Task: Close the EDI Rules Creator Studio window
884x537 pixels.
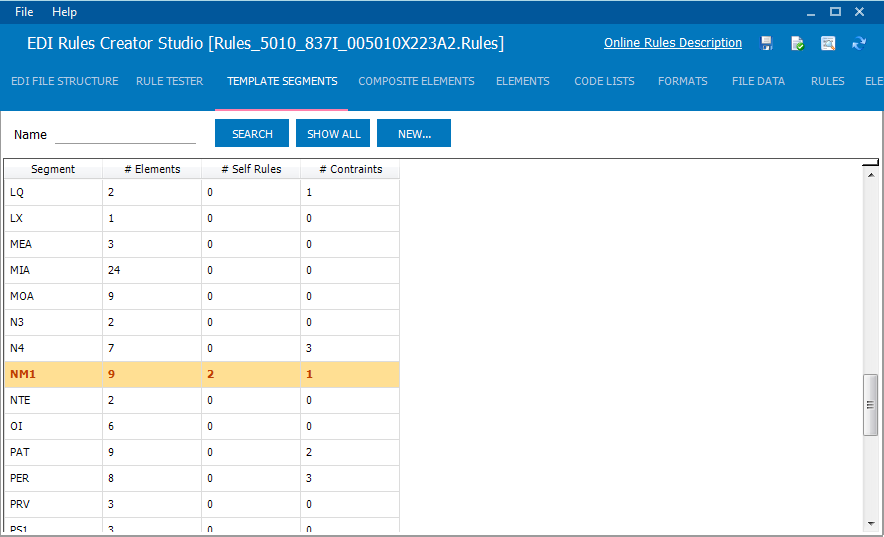Action: pos(859,12)
